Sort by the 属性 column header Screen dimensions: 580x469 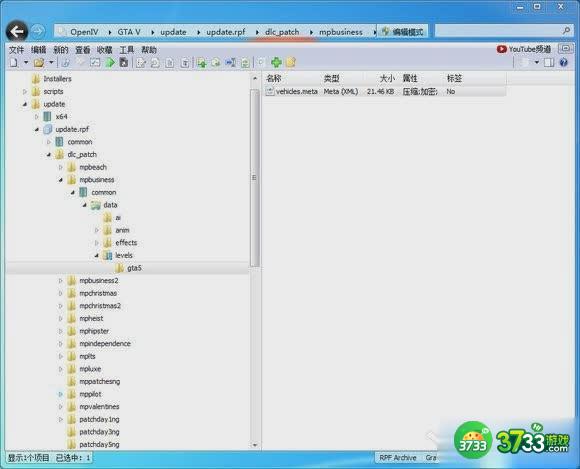(410, 78)
